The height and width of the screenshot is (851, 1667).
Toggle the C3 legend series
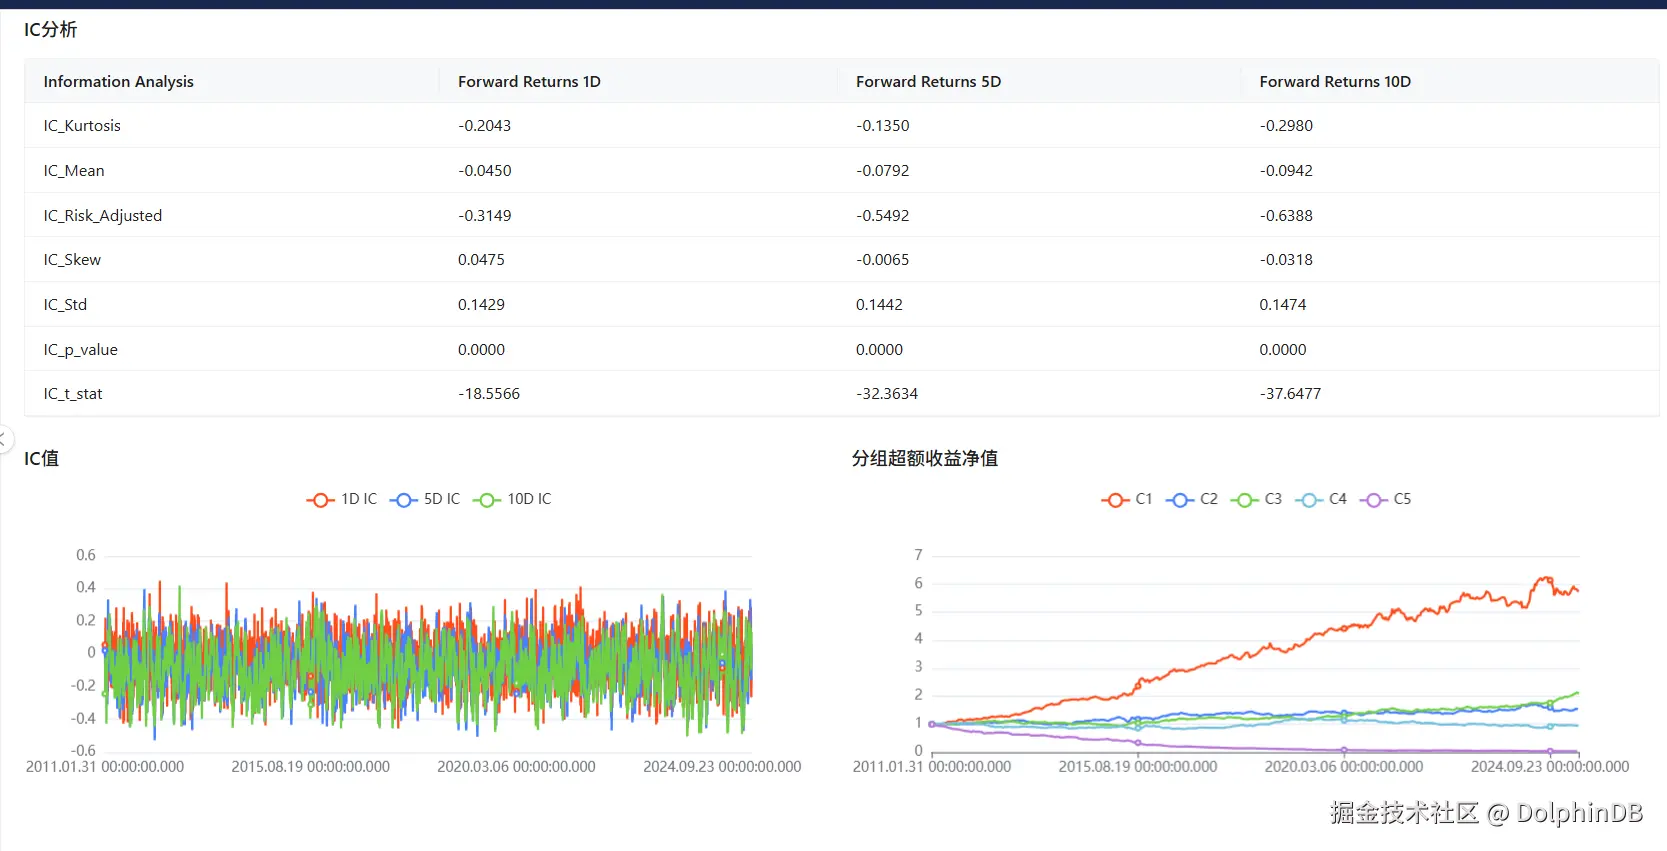coord(1256,499)
